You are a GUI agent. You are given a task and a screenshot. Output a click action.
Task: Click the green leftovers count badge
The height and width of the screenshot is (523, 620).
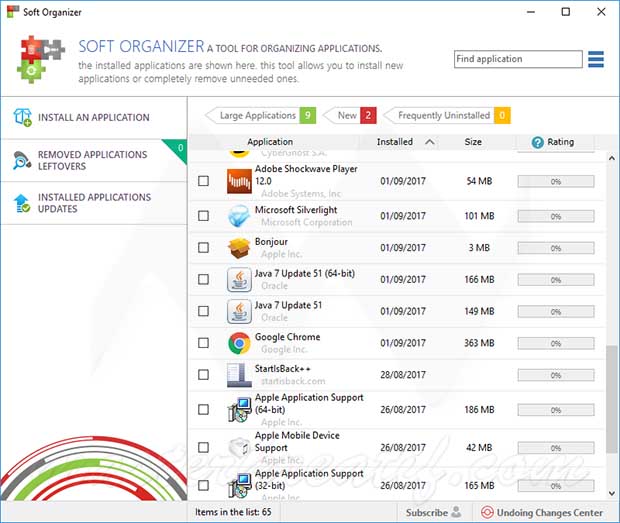click(x=179, y=149)
